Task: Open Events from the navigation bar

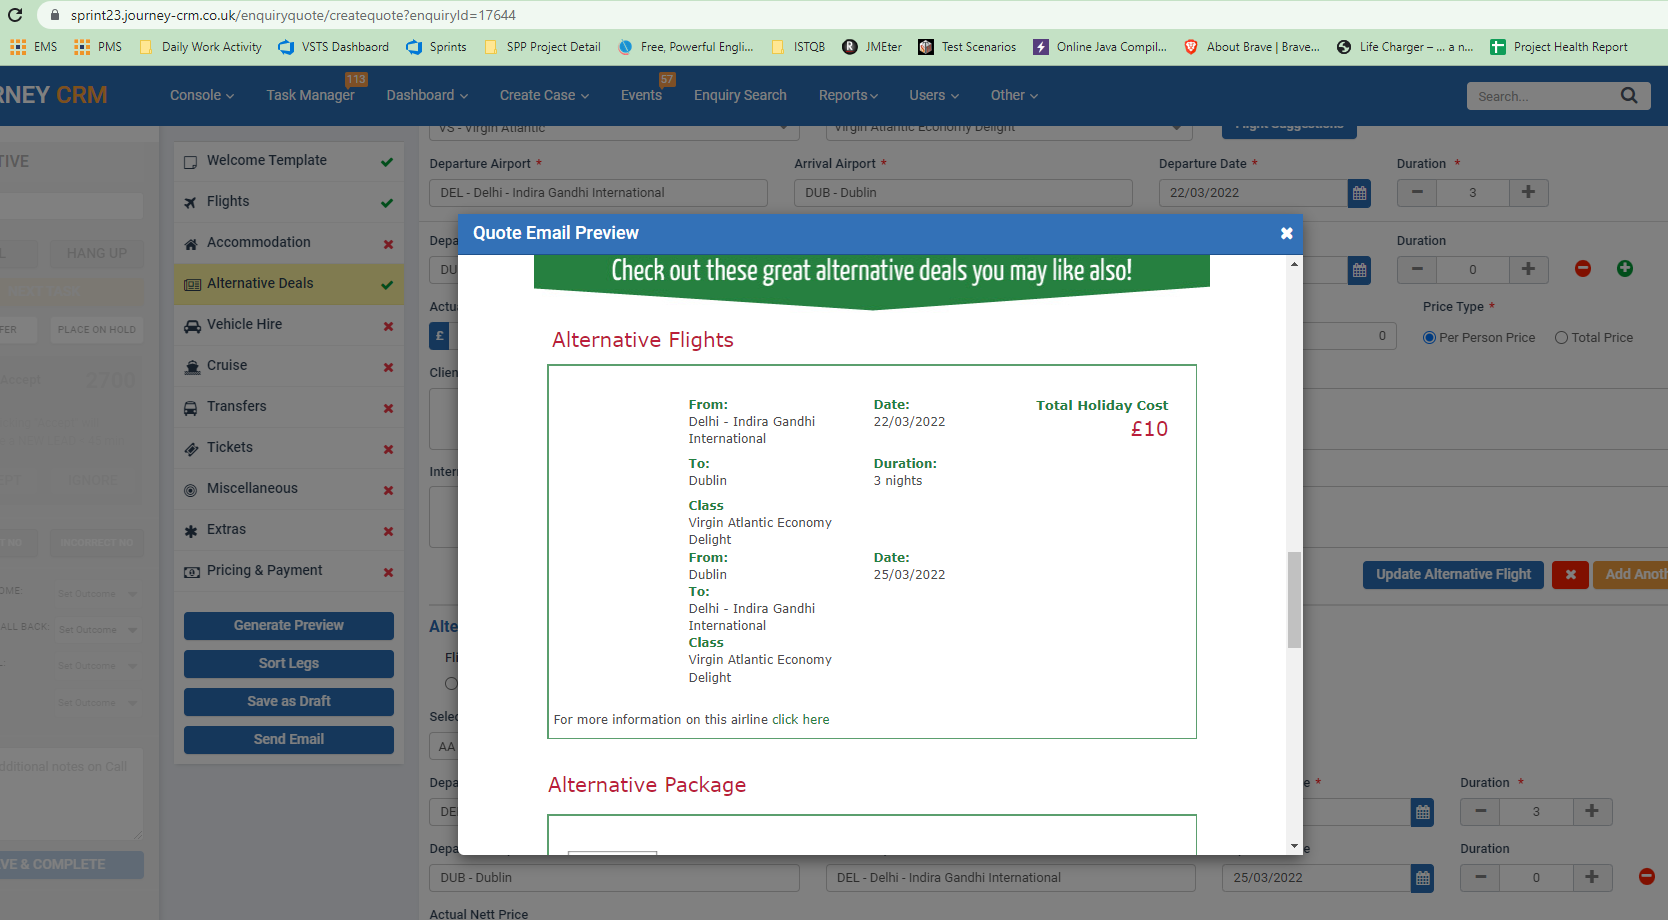Action: pyautogui.click(x=641, y=95)
